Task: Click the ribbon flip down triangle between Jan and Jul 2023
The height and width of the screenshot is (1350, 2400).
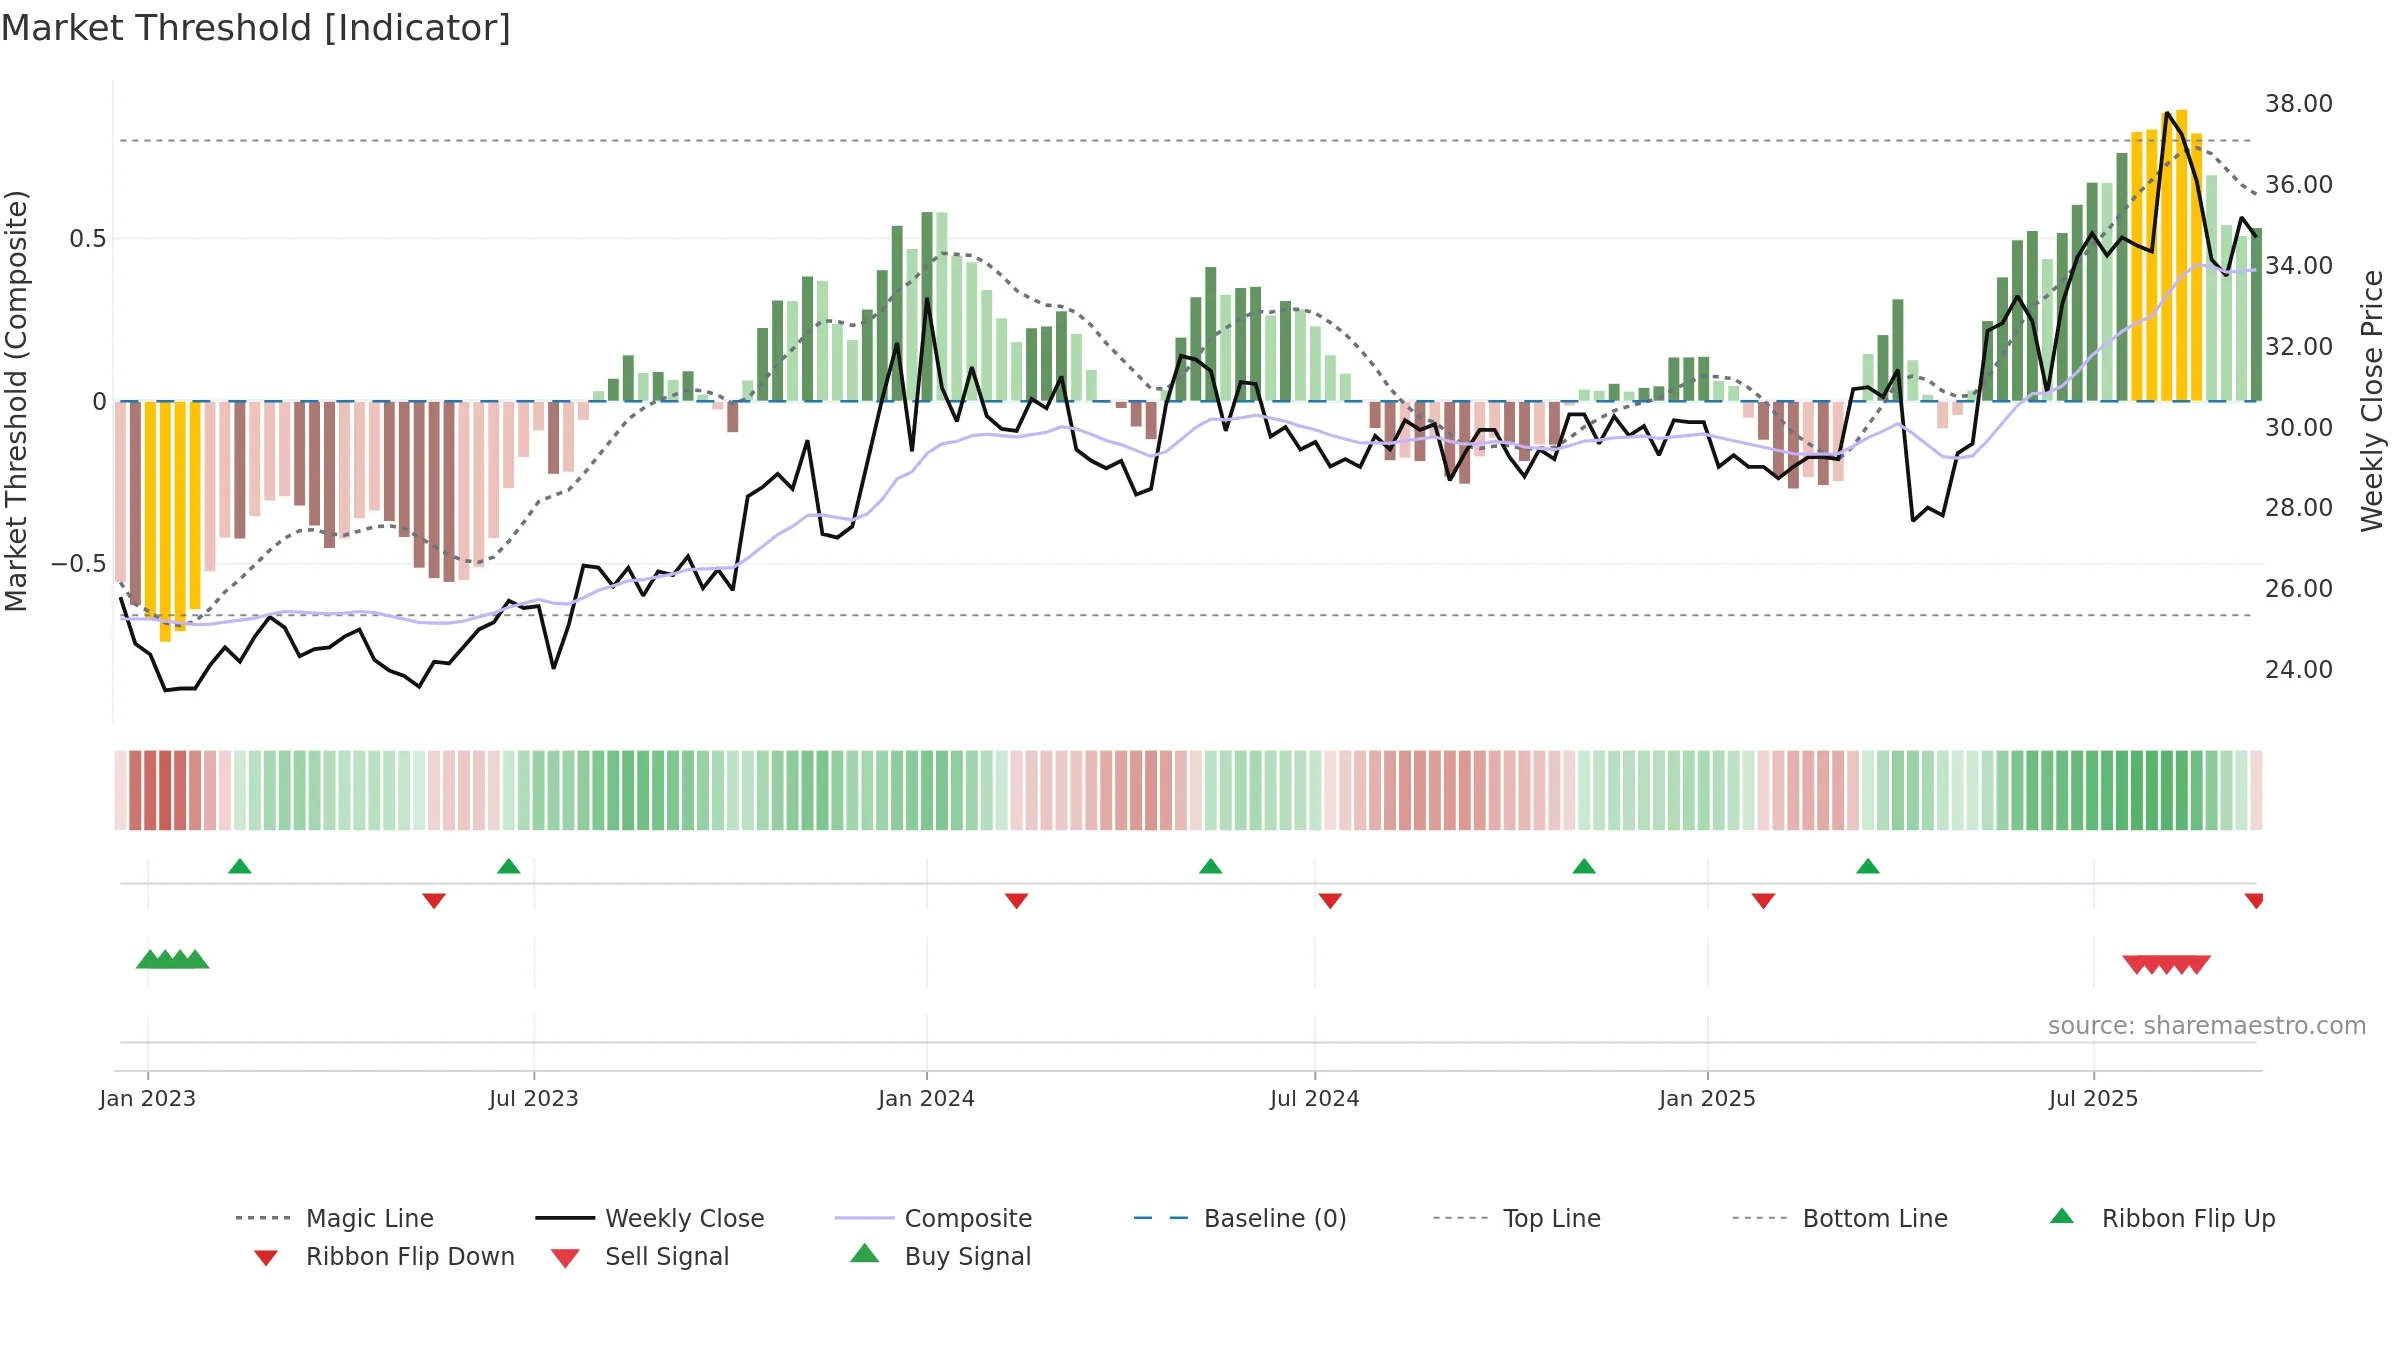Action: 434,901
